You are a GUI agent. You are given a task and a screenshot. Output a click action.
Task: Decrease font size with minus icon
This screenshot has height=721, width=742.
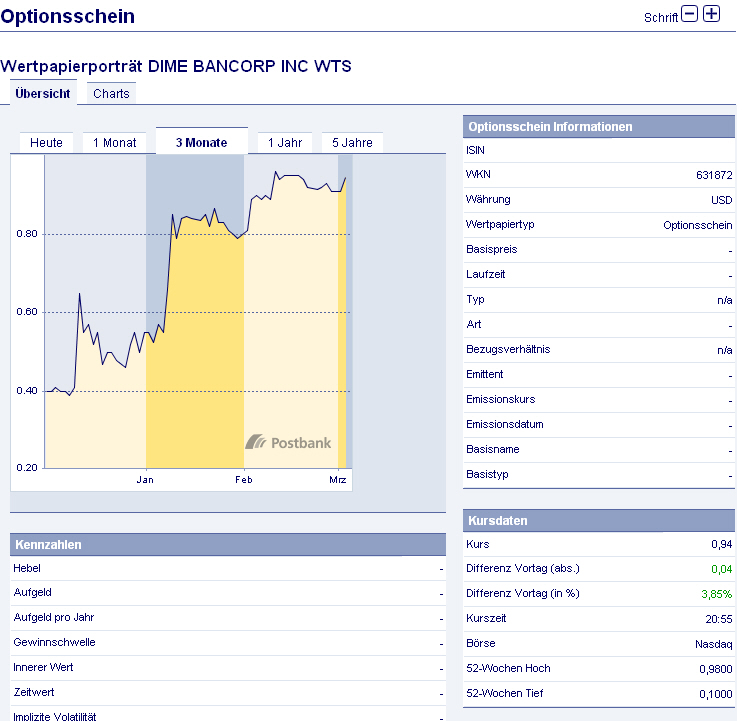(x=689, y=14)
